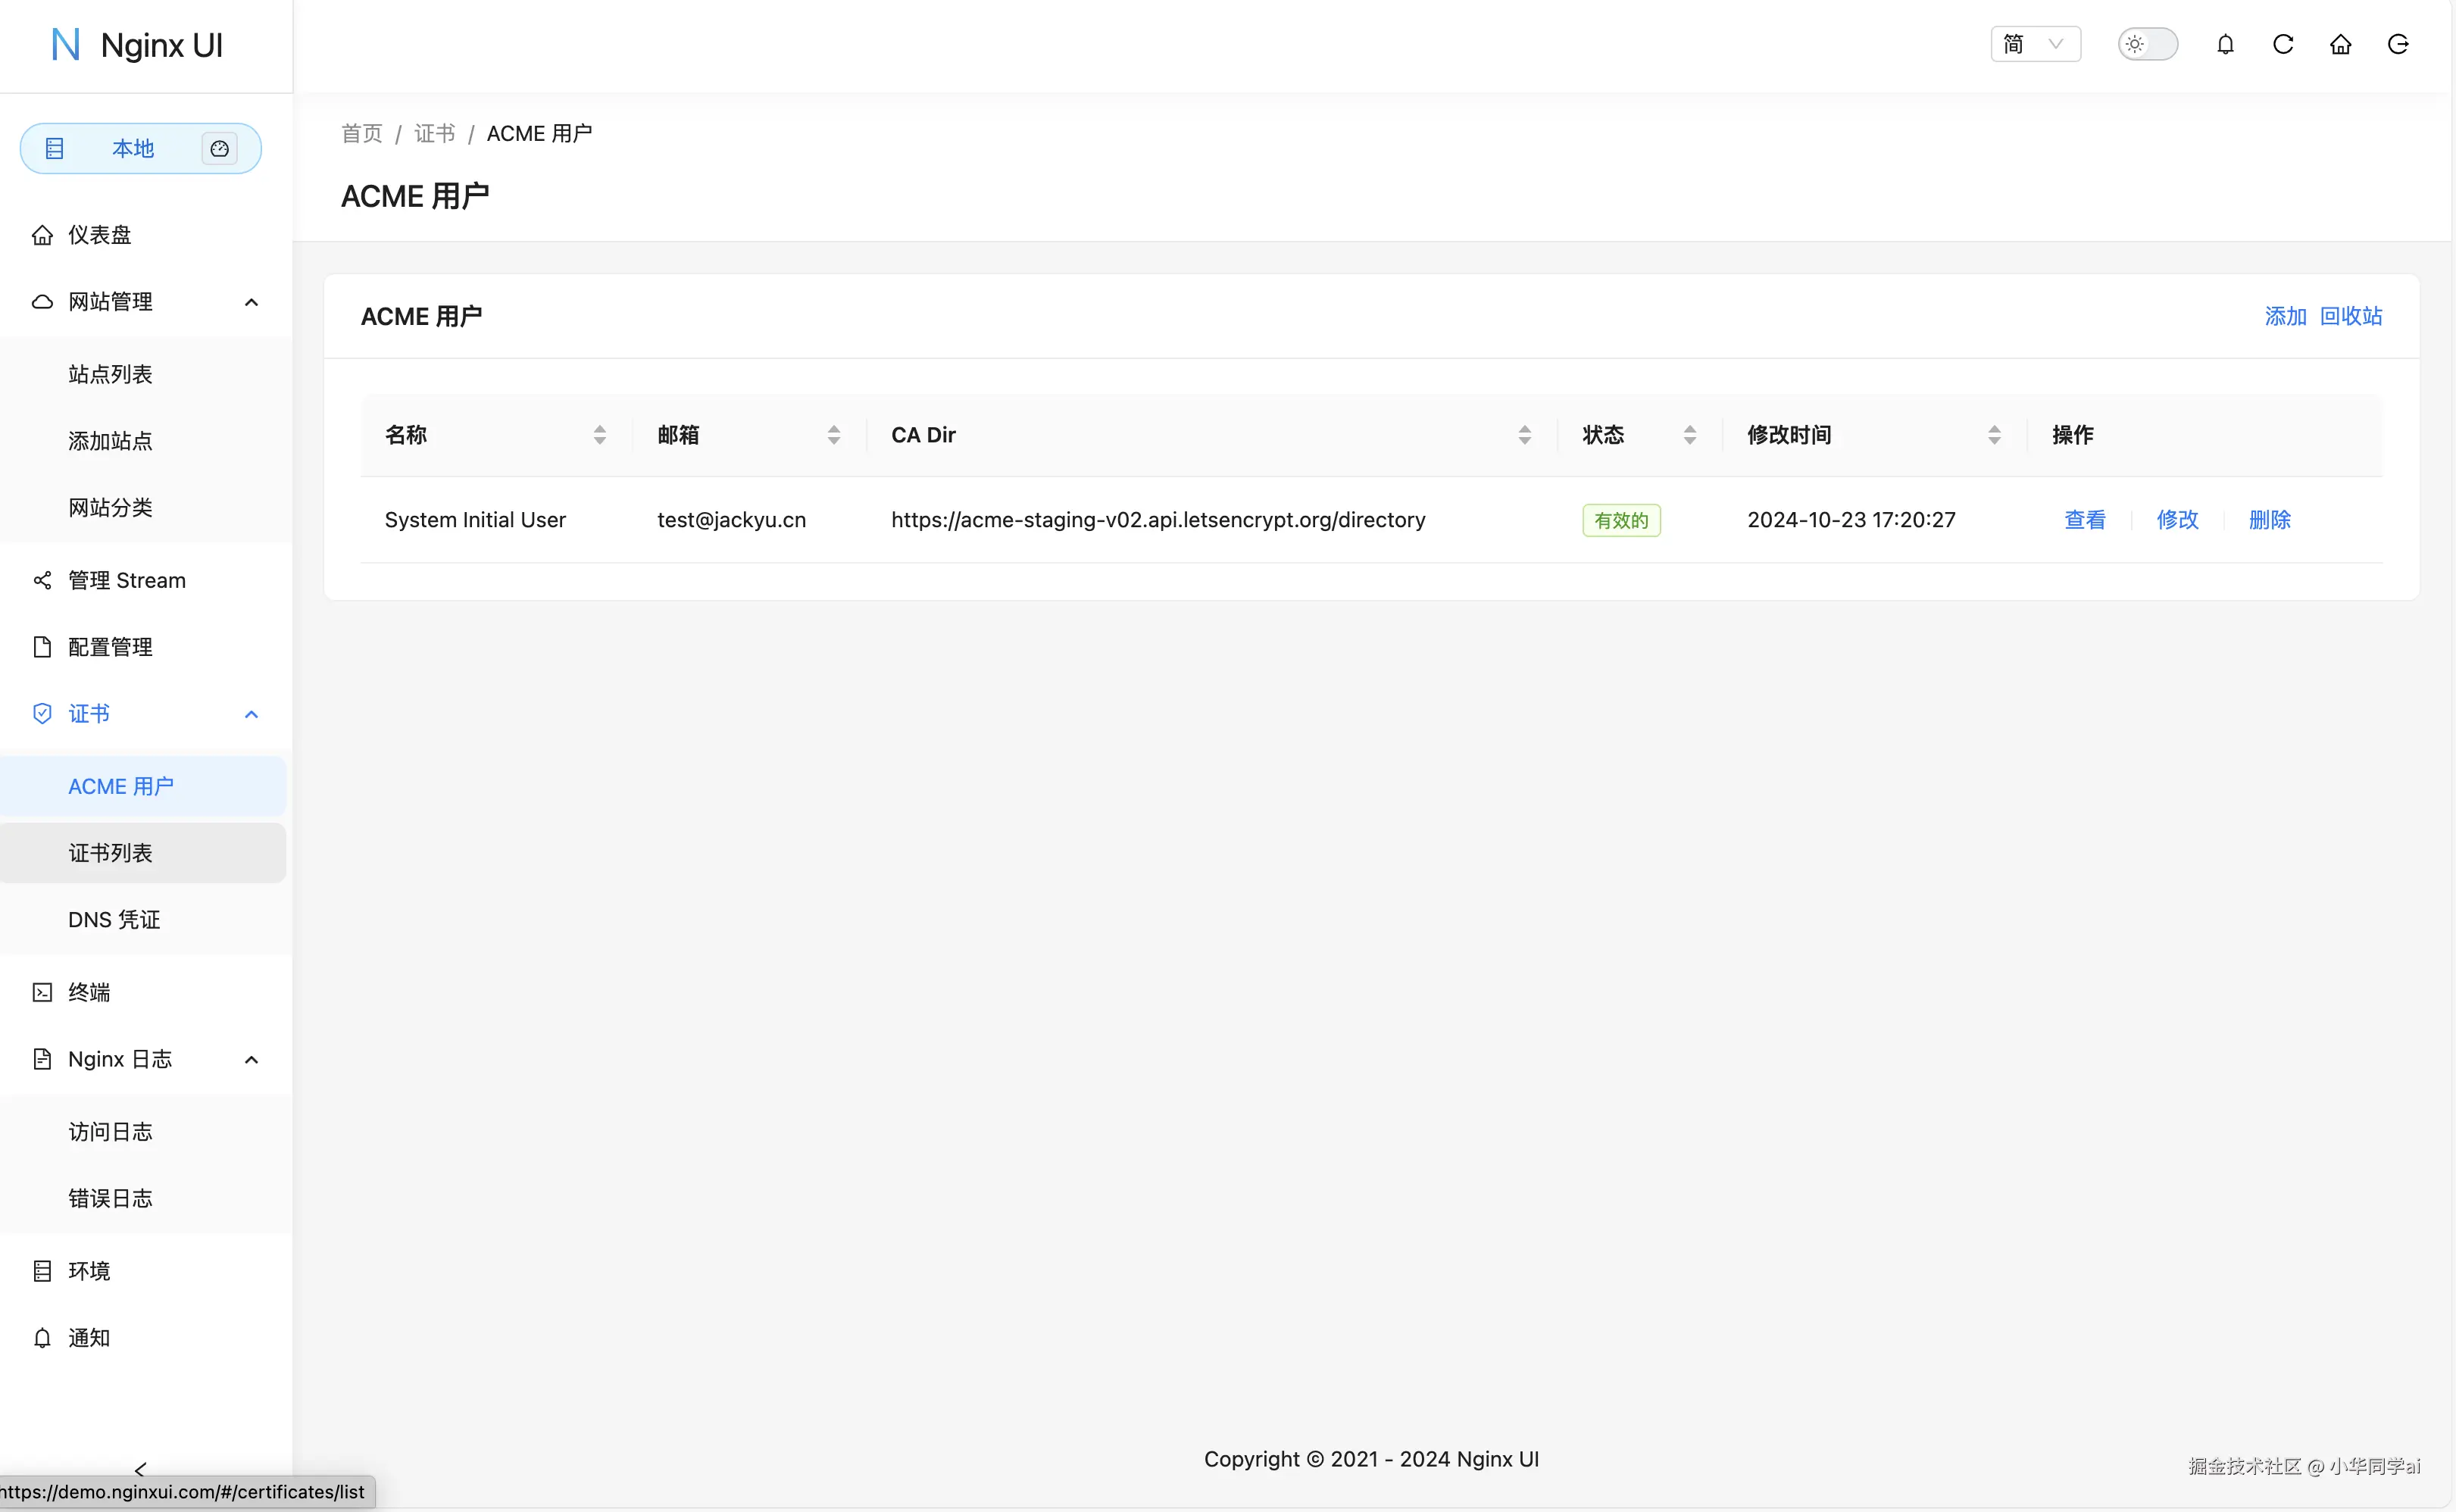Click the reload icon in top bar

[2283, 44]
